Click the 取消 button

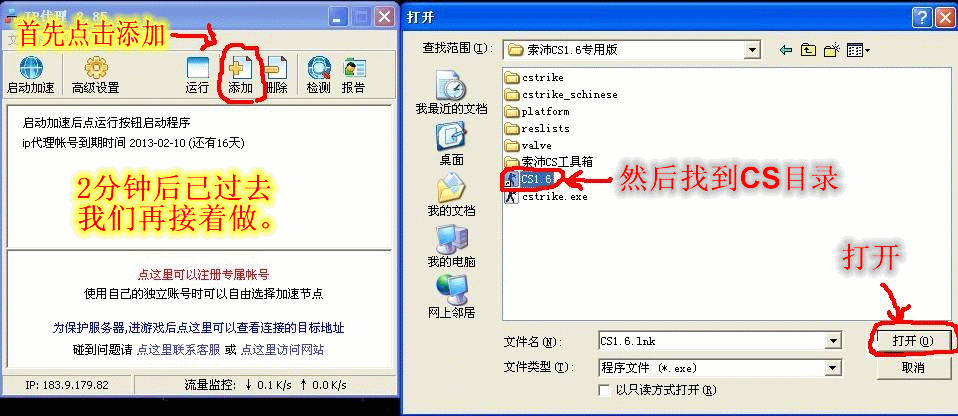913,368
